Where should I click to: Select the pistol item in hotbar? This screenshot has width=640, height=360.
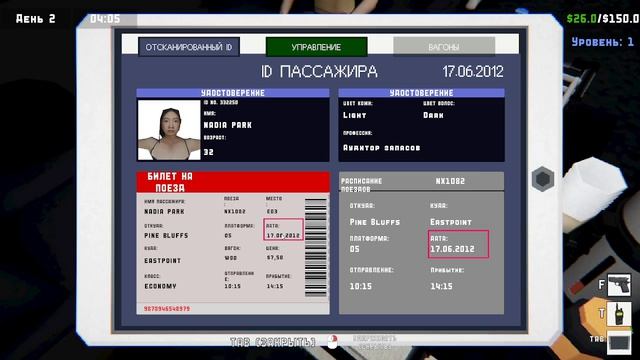coord(619,284)
